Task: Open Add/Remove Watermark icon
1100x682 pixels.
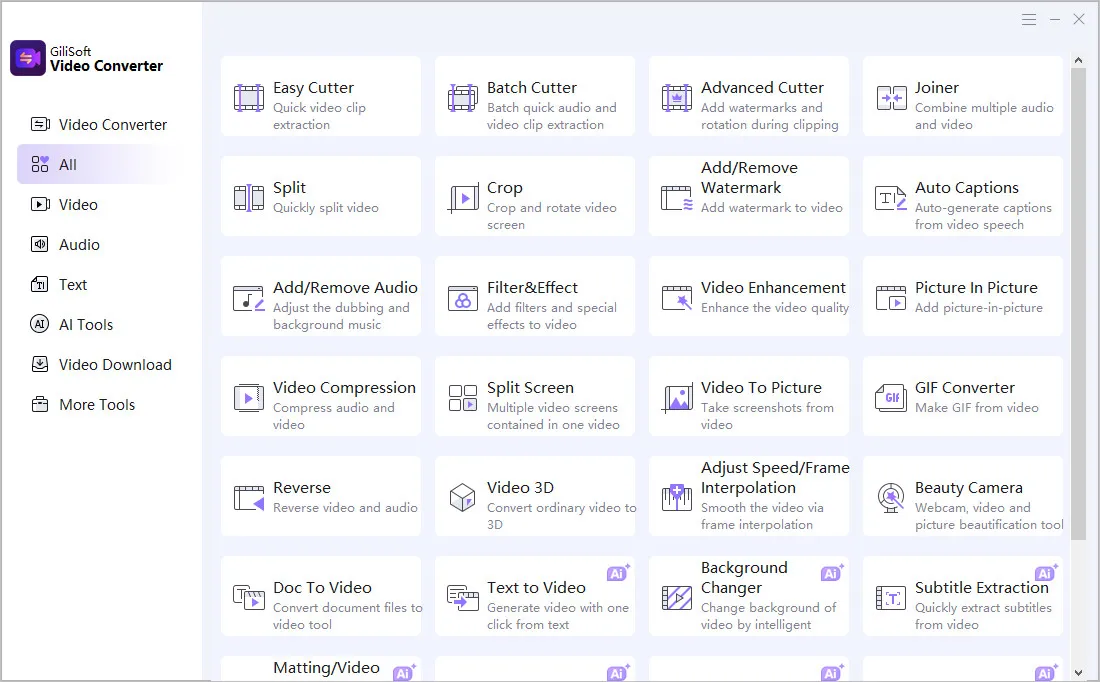Action: point(677,198)
